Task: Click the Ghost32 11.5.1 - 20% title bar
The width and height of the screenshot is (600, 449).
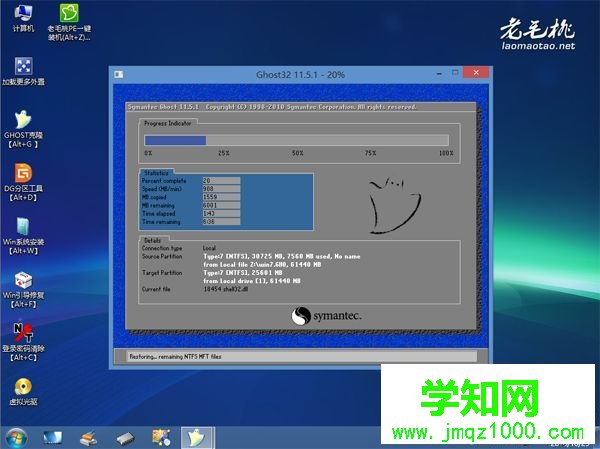Action: pyautogui.click(x=300, y=75)
